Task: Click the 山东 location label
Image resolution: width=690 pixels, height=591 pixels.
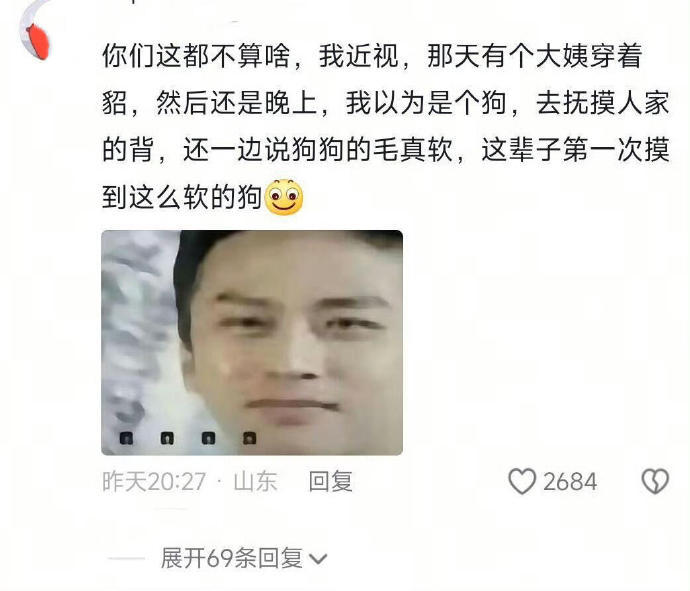Action: tap(255, 481)
